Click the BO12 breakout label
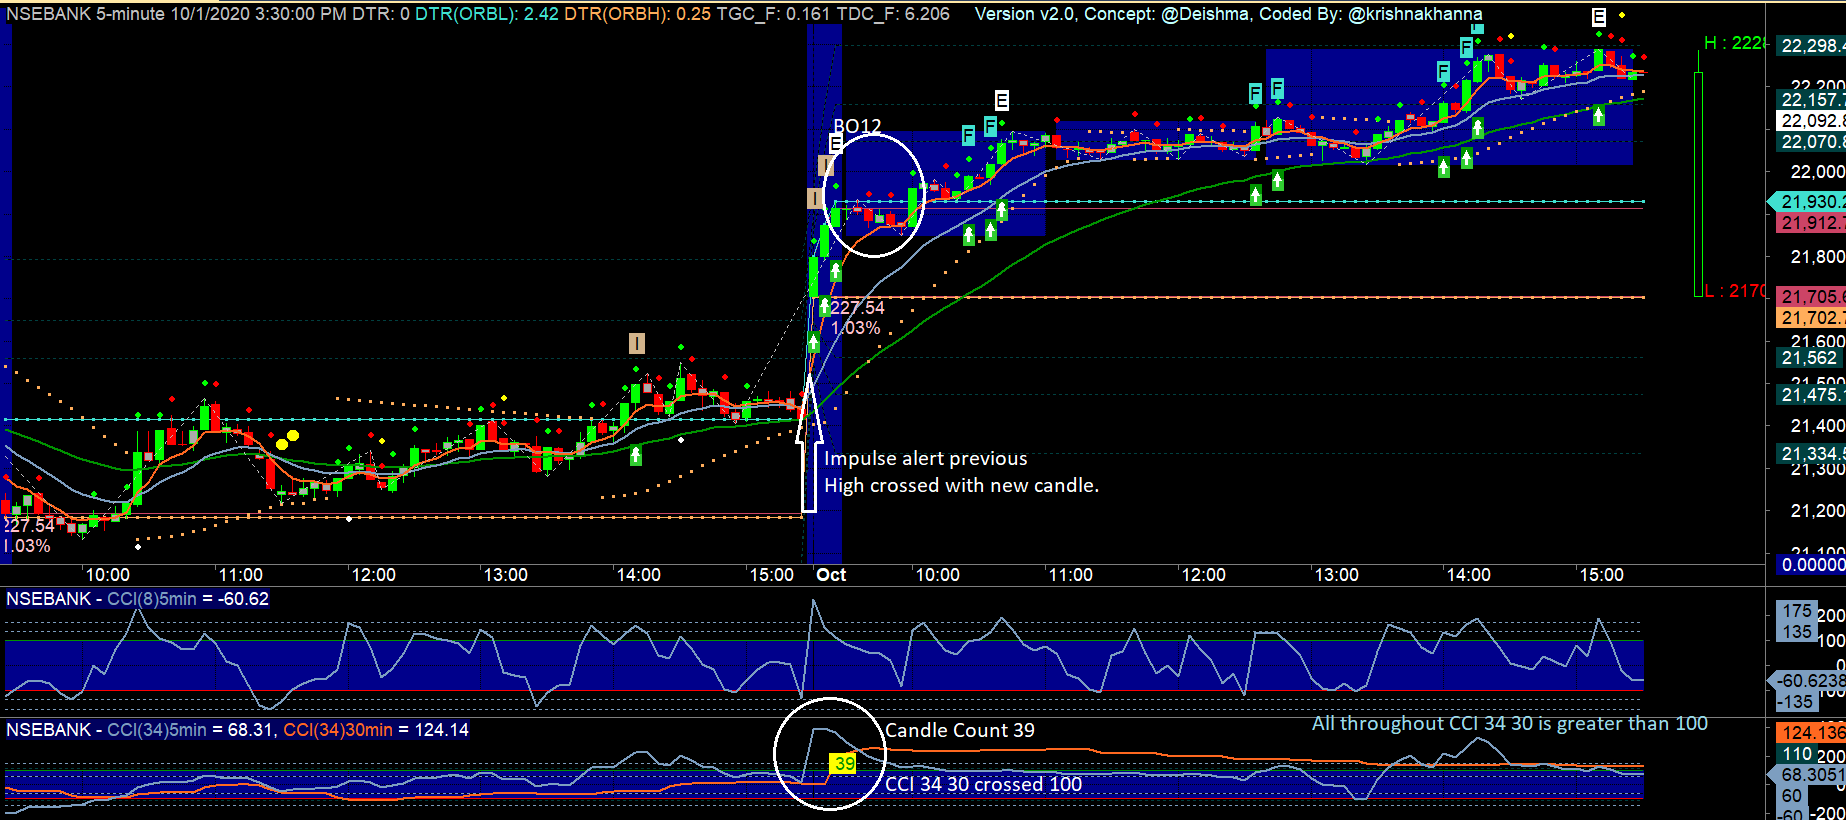 857,126
